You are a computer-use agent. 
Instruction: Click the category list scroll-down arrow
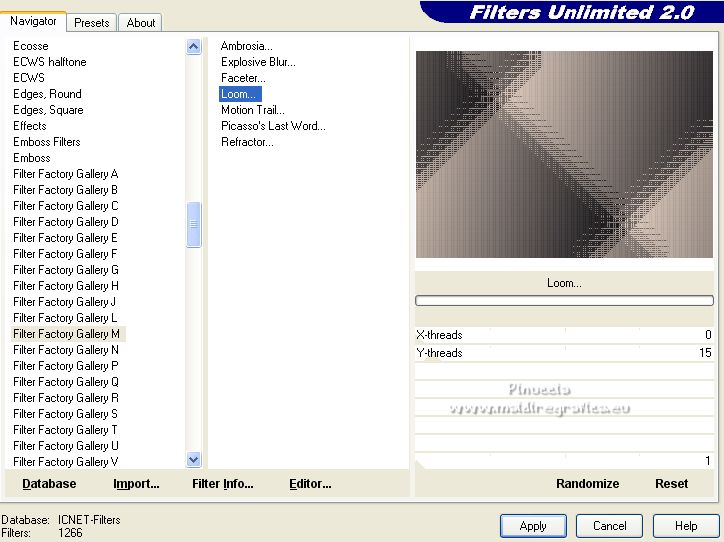pyautogui.click(x=193, y=460)
